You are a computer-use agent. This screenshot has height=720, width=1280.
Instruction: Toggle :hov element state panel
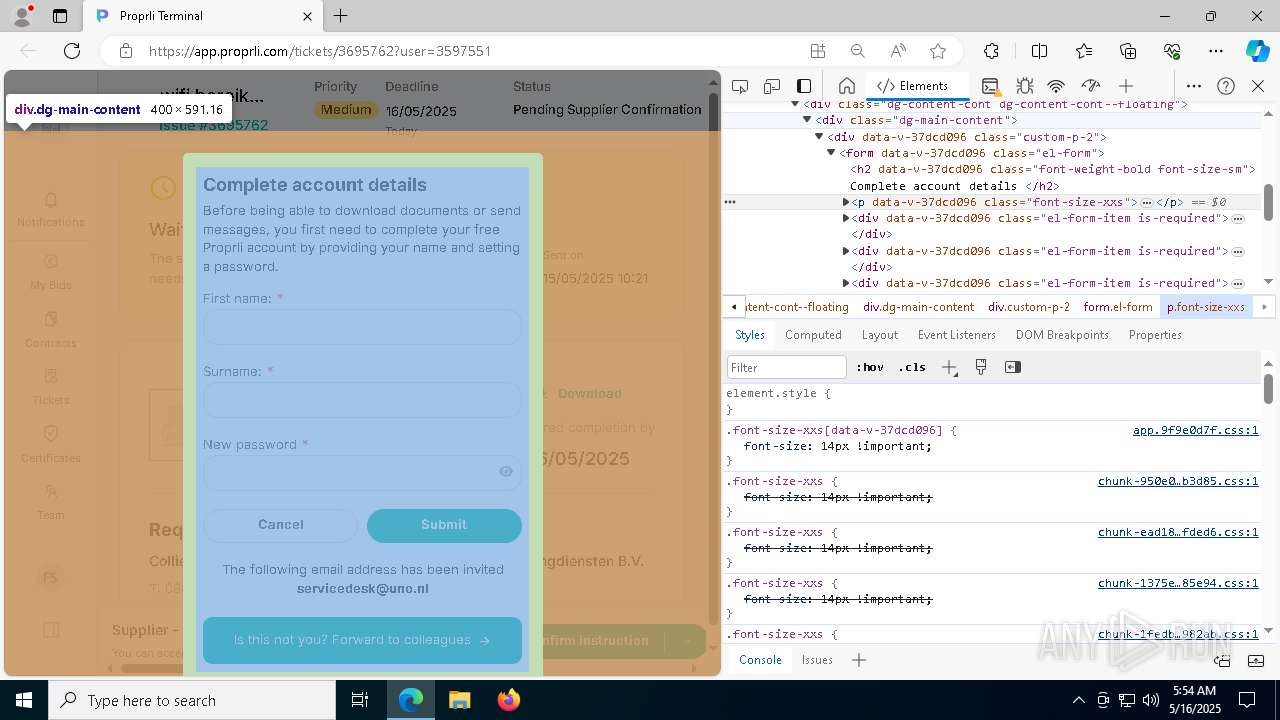click(870, 367)
